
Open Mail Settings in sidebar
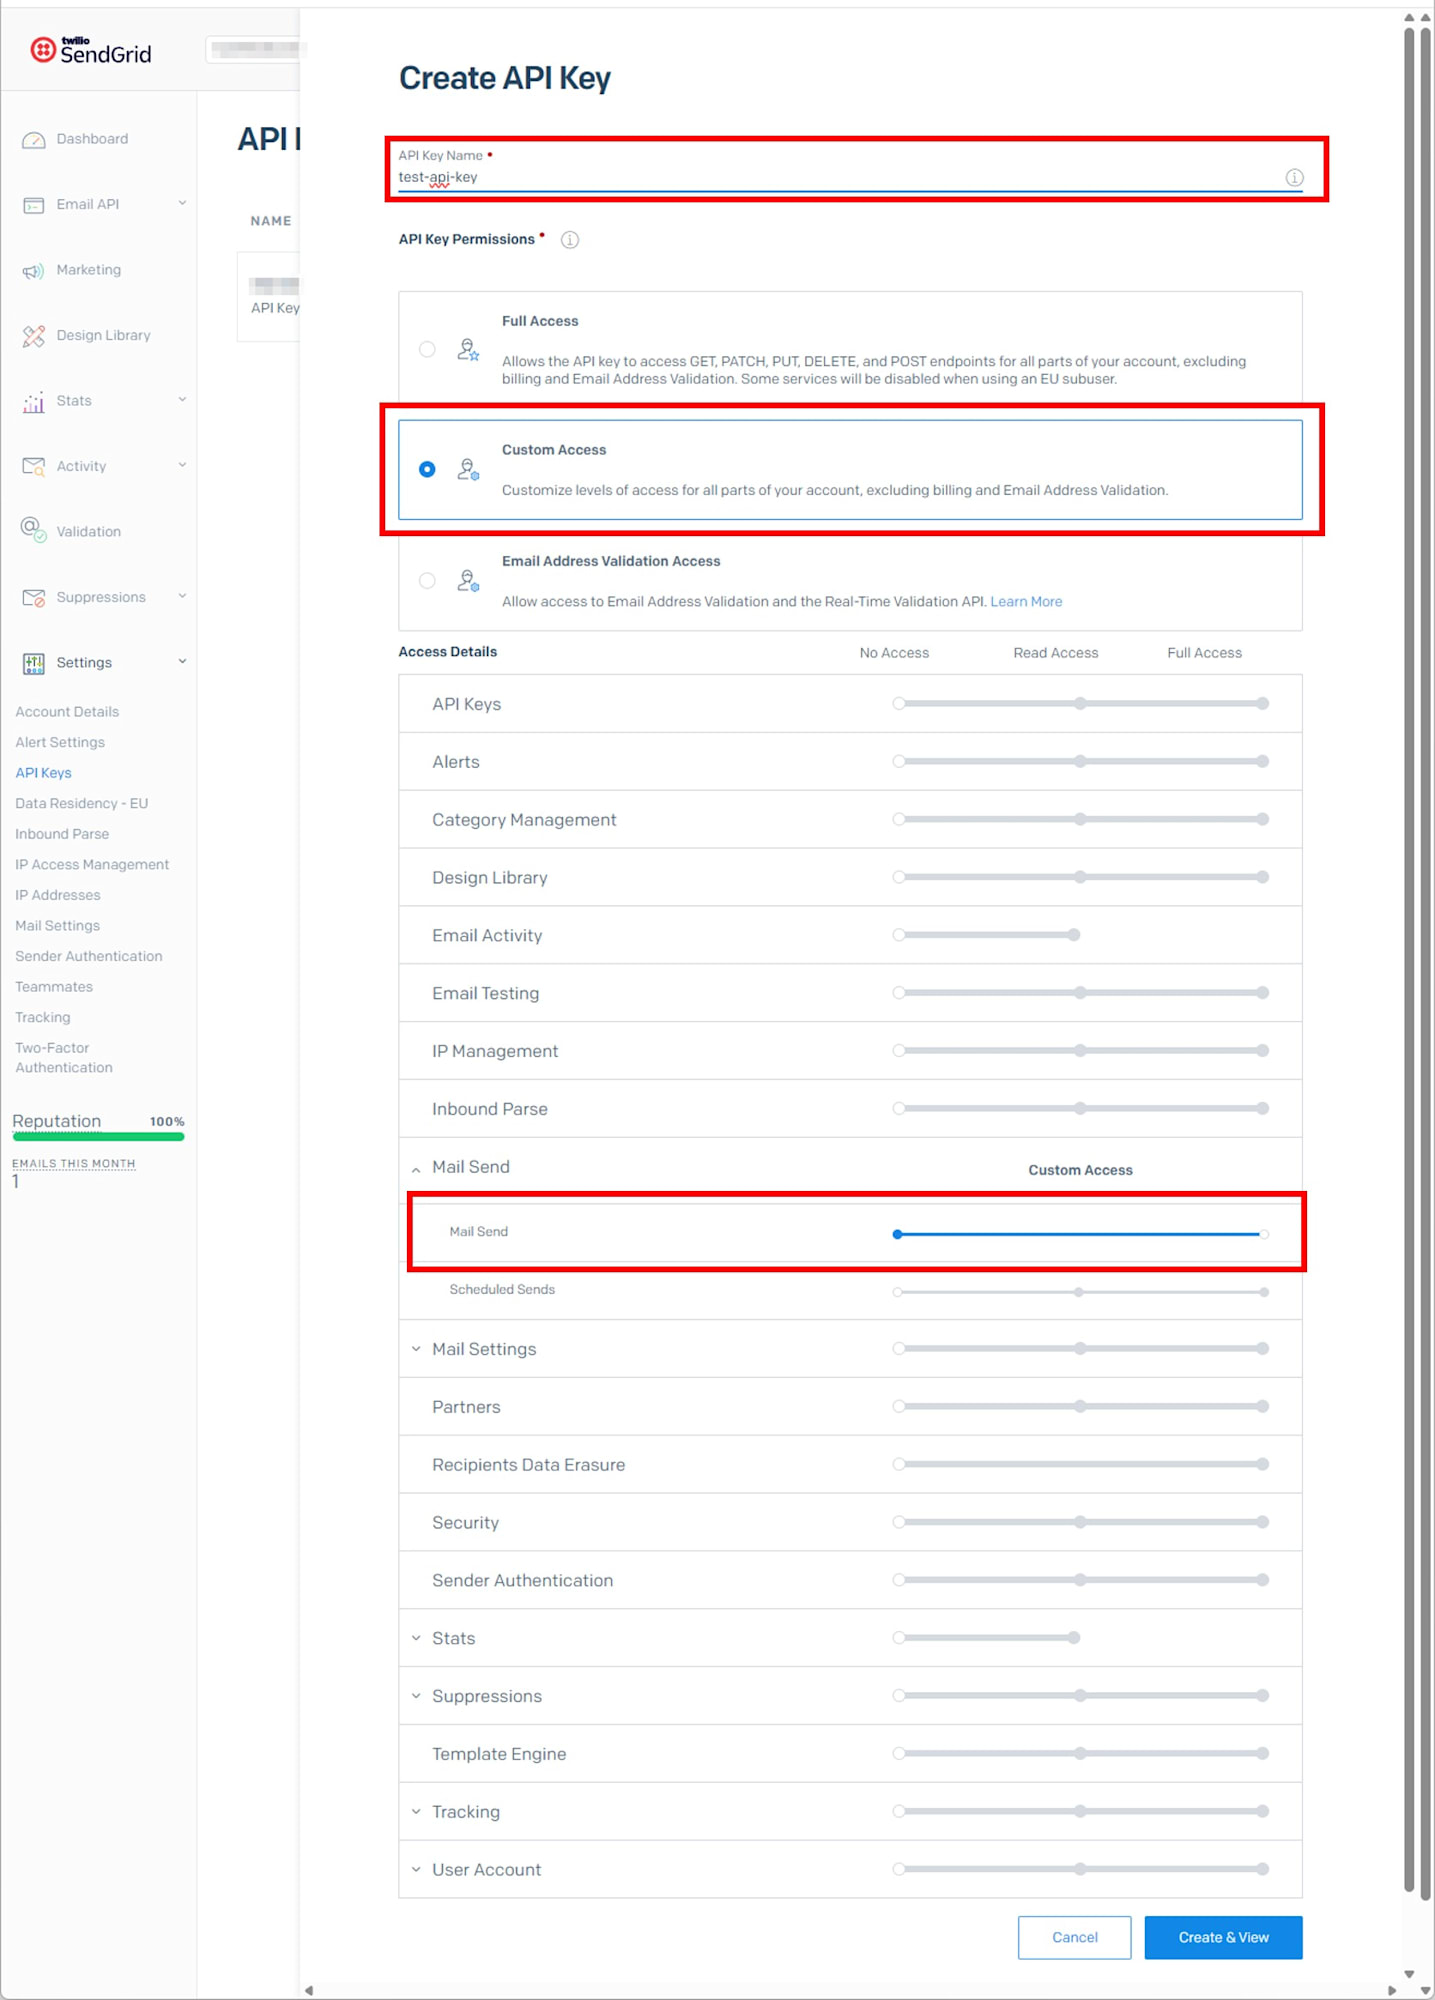[x=58, y=926]
